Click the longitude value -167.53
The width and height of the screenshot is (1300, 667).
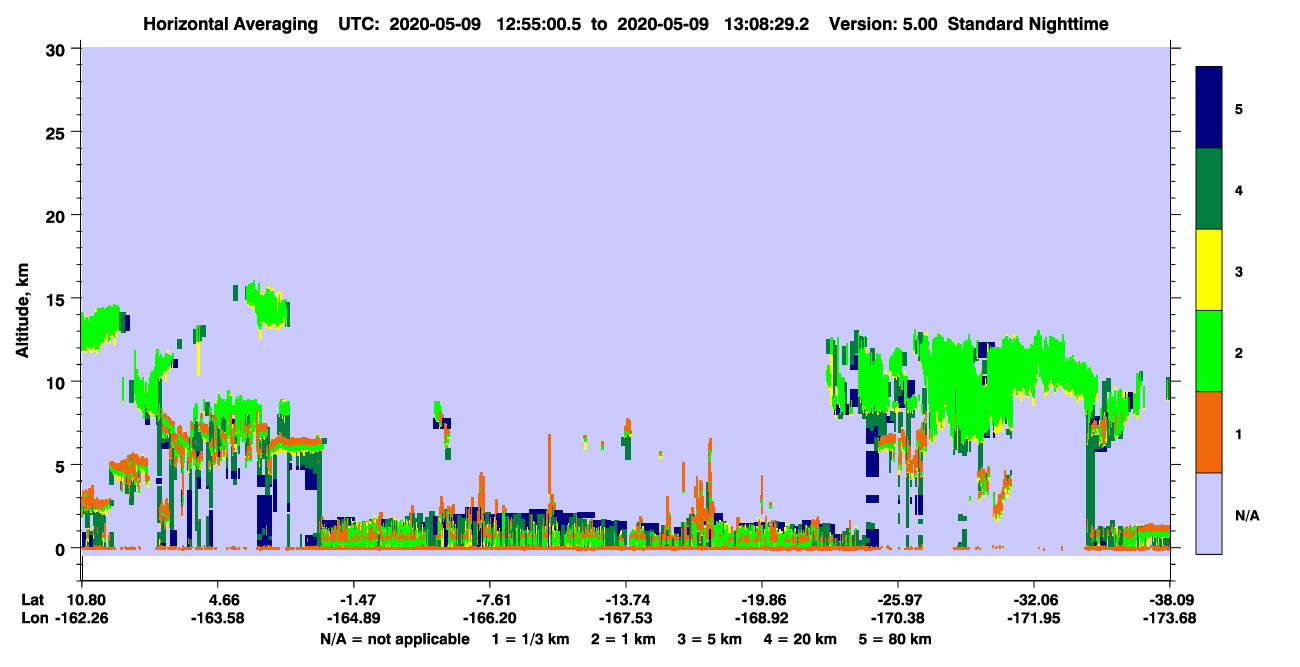coord(626,618)
